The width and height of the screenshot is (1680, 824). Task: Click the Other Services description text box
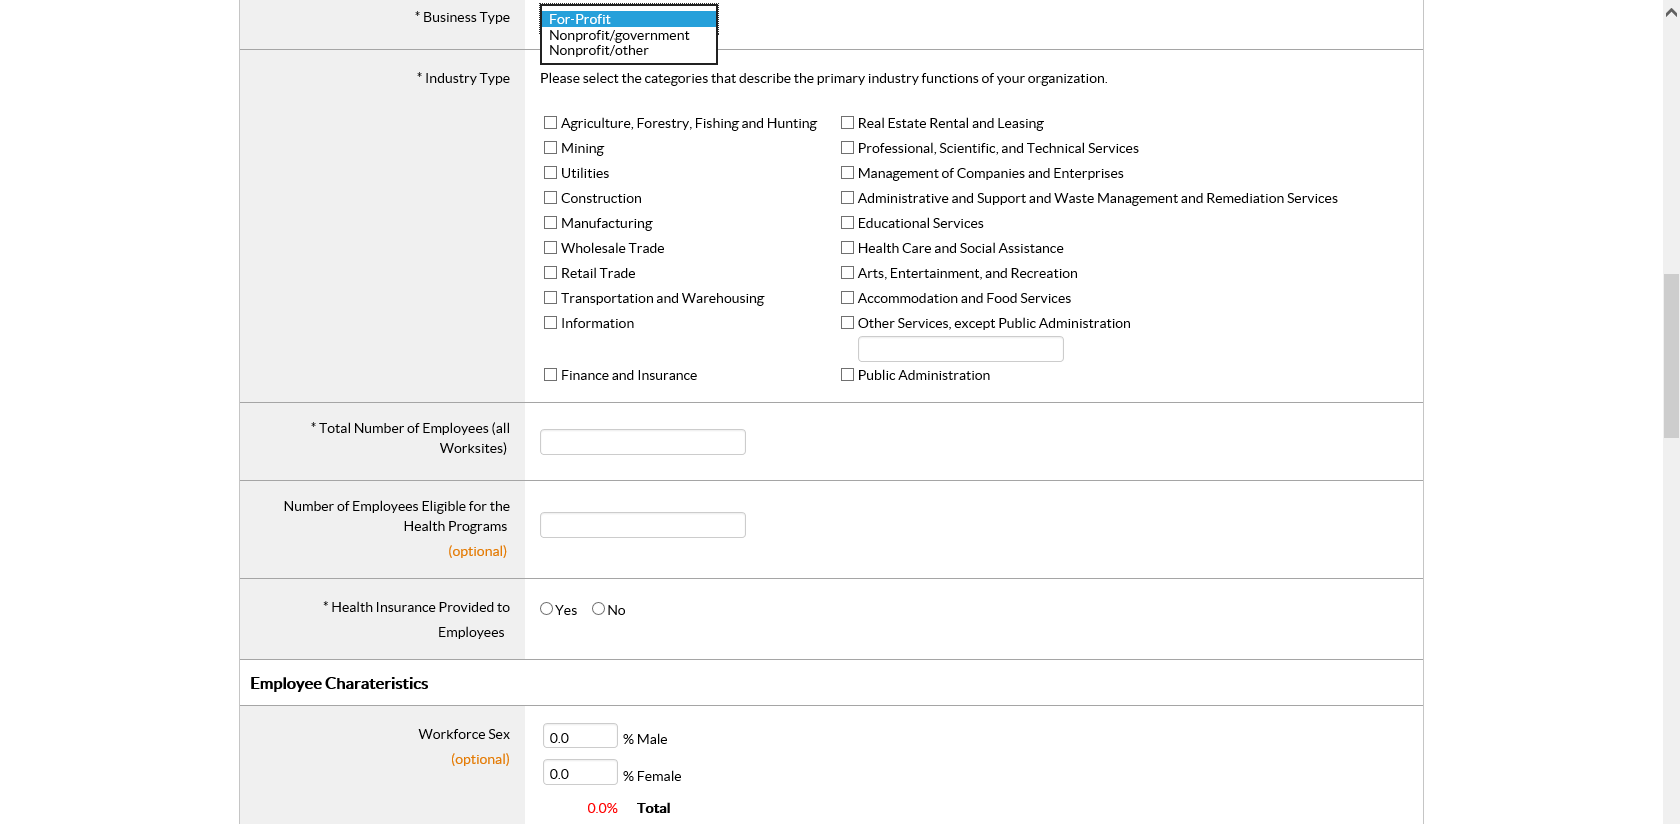pyautogui.click(x=960, y=349)
